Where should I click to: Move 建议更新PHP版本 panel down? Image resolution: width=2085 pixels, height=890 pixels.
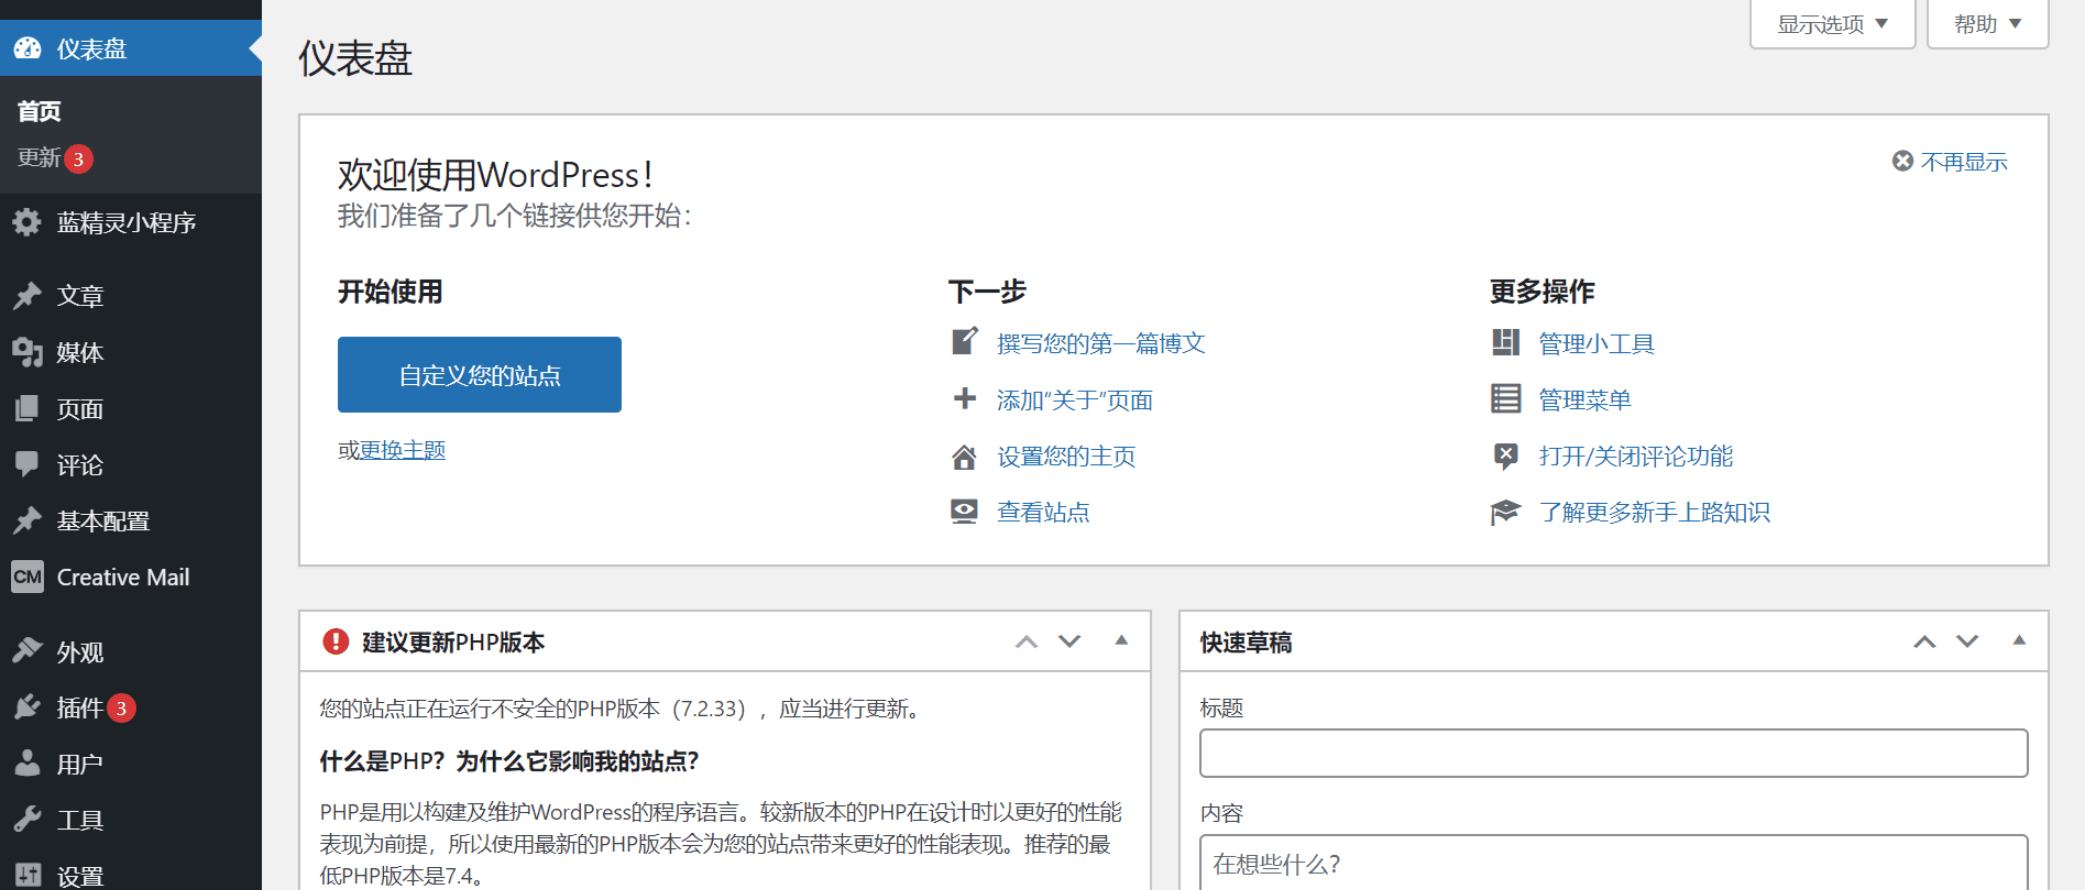[x=1070, y=641]
